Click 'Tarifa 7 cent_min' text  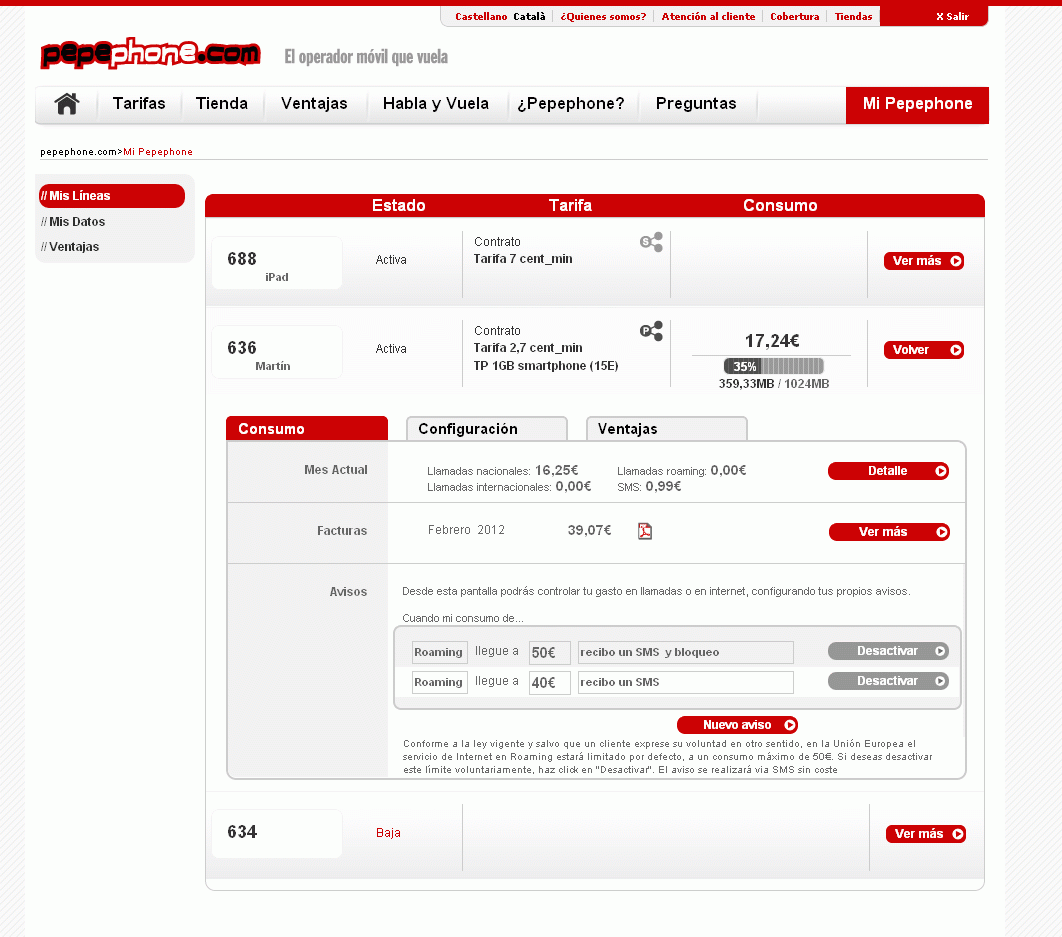[523, 259]
